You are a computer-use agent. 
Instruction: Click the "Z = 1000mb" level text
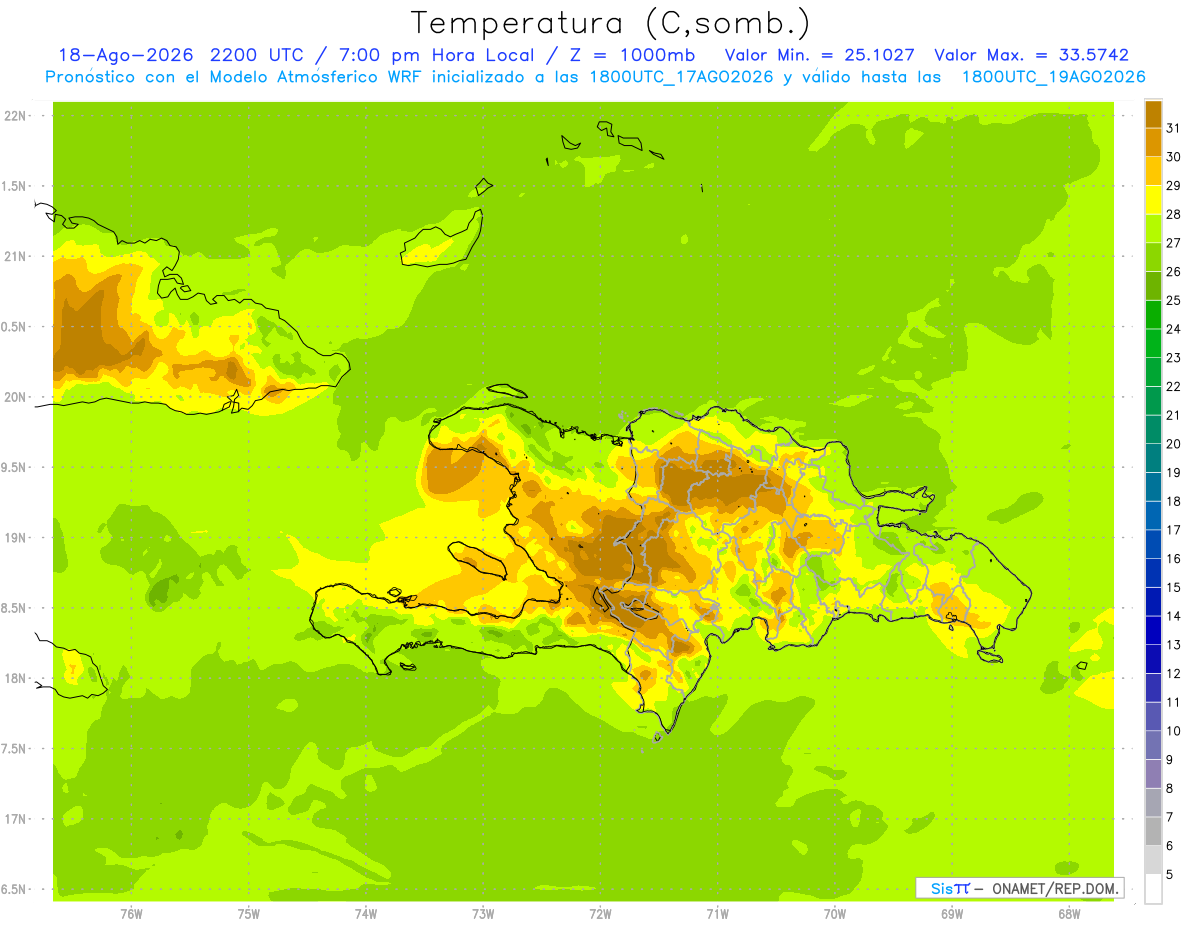(x=632, y=55)
